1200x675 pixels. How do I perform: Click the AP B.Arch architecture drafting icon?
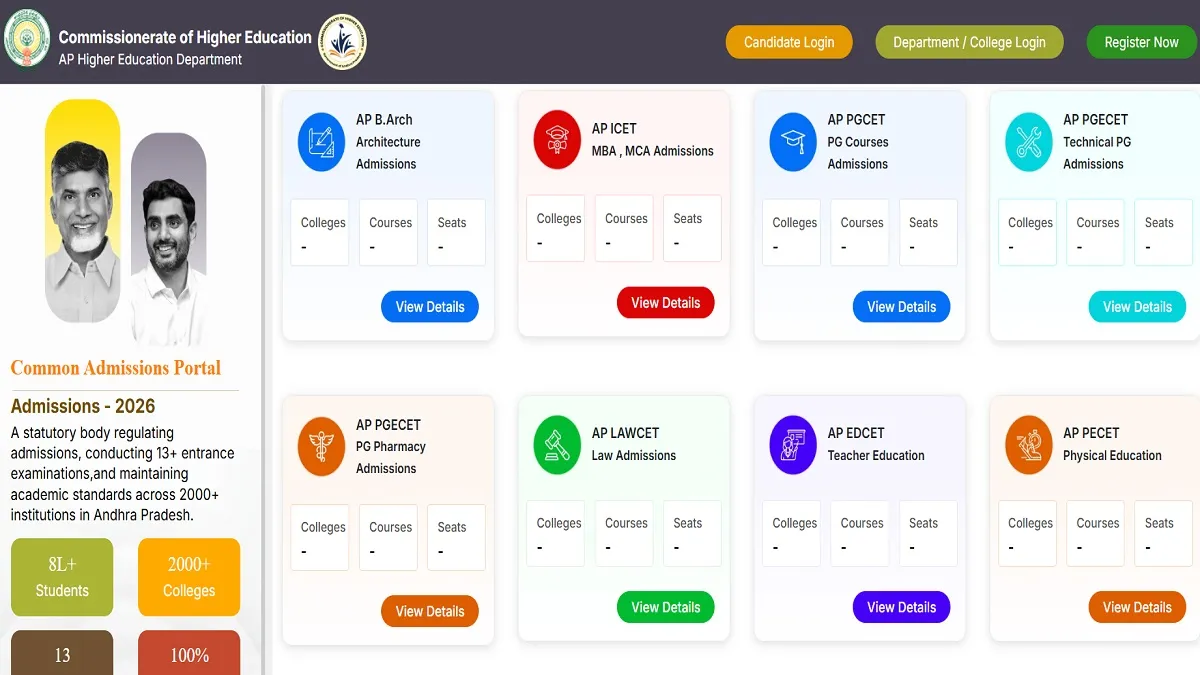tap(321, 141)
